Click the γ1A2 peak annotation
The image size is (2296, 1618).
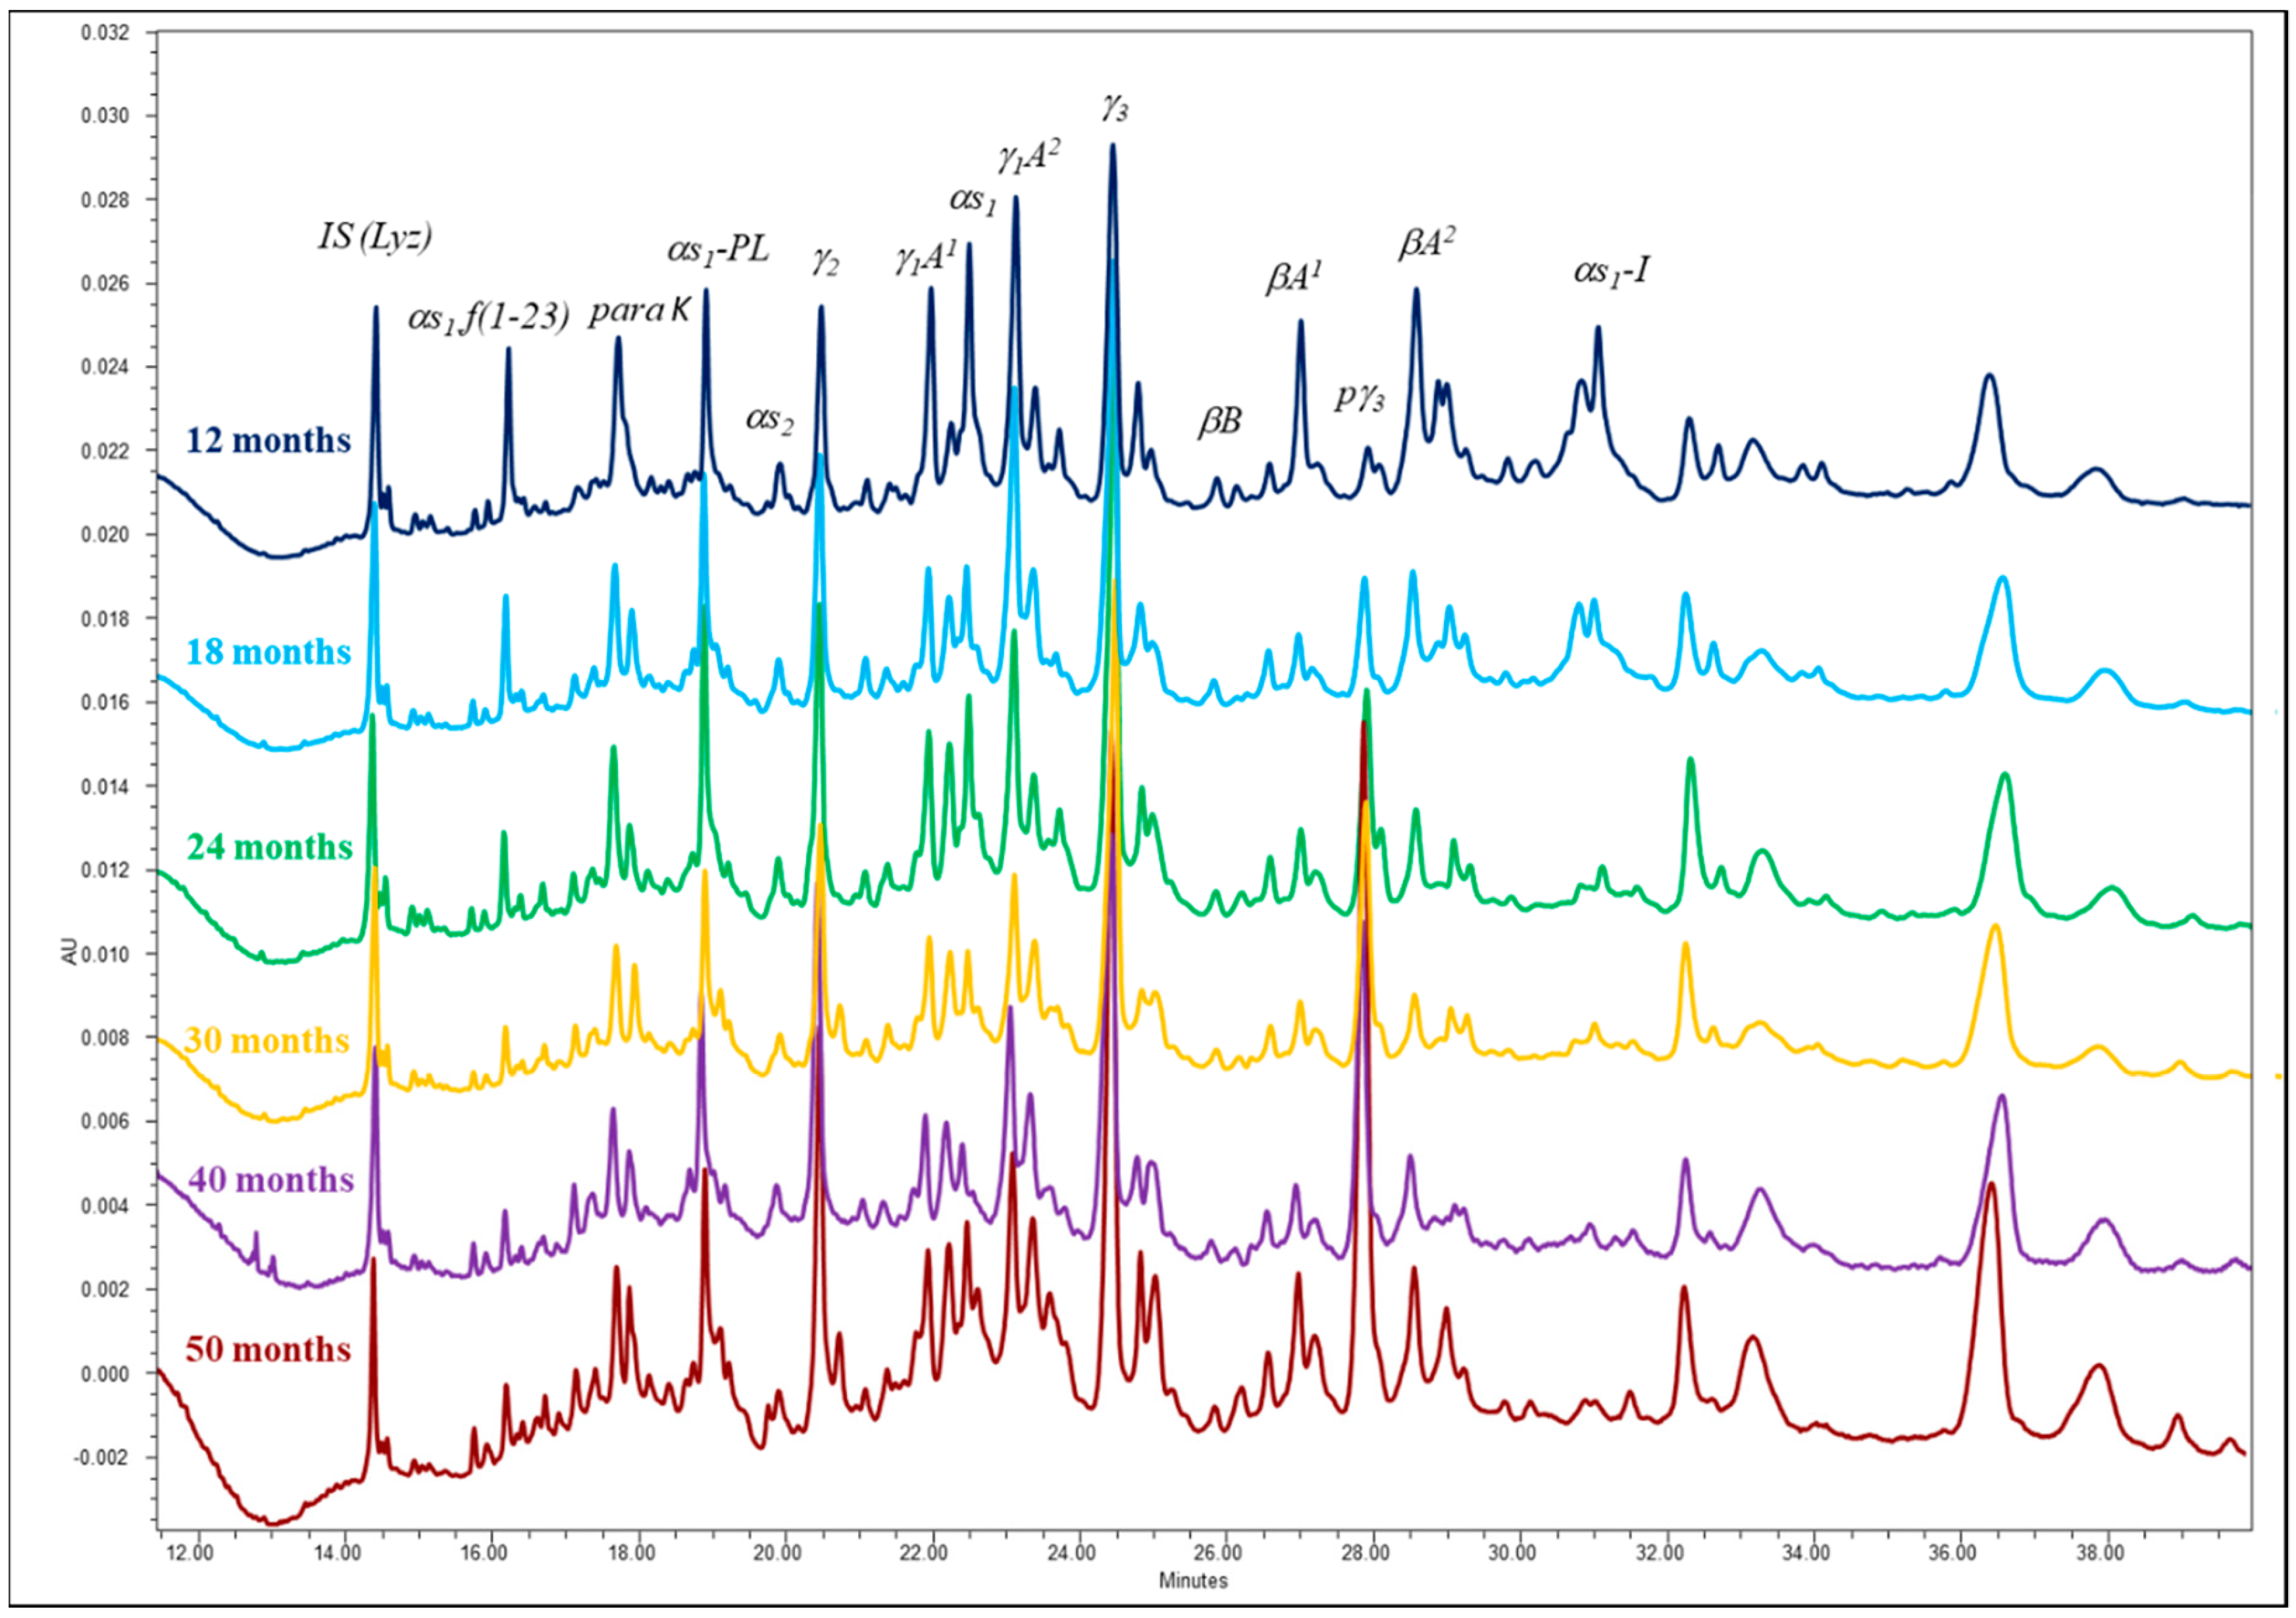[1028, 157]
